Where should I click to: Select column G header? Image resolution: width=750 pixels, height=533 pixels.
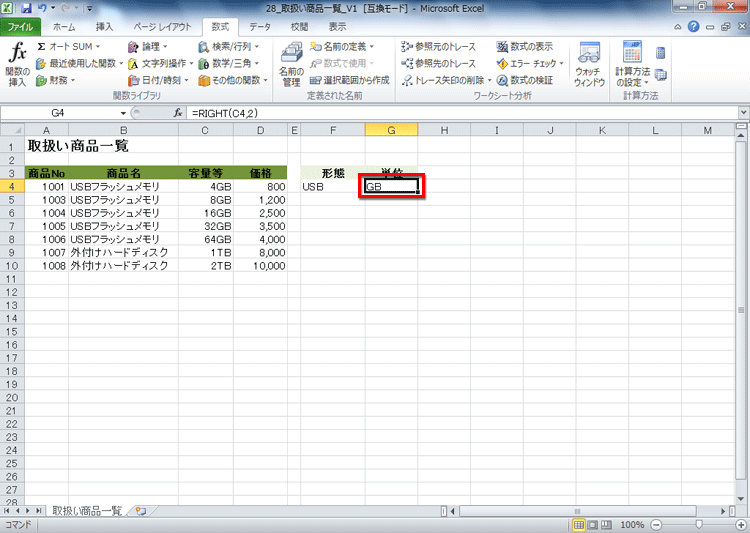[391, 130]
